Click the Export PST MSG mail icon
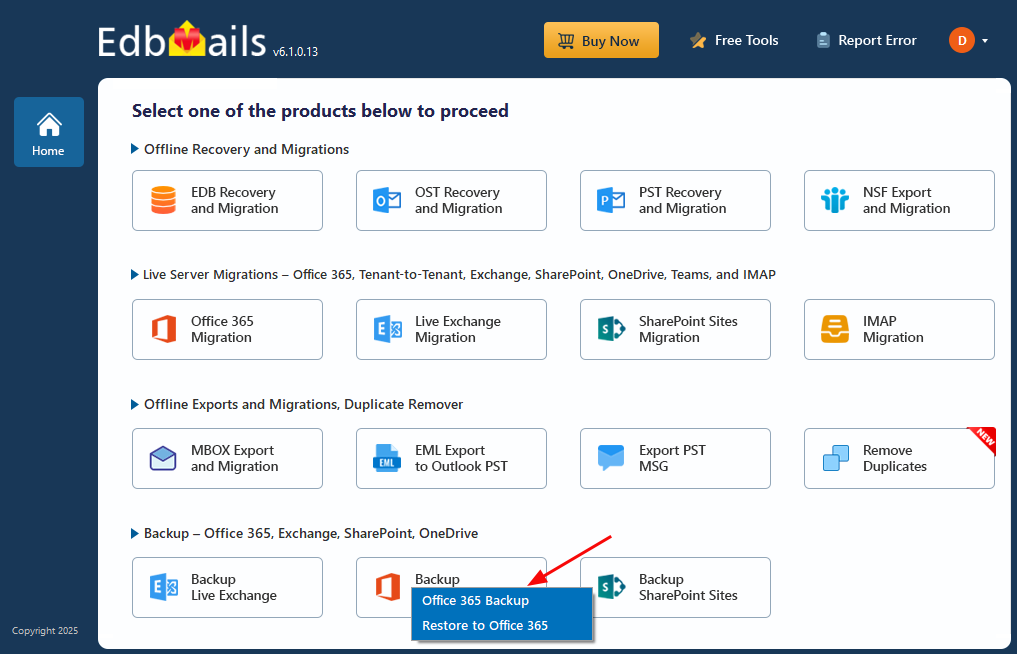Viewport: 1017px width, 654px height. (610, 458)
